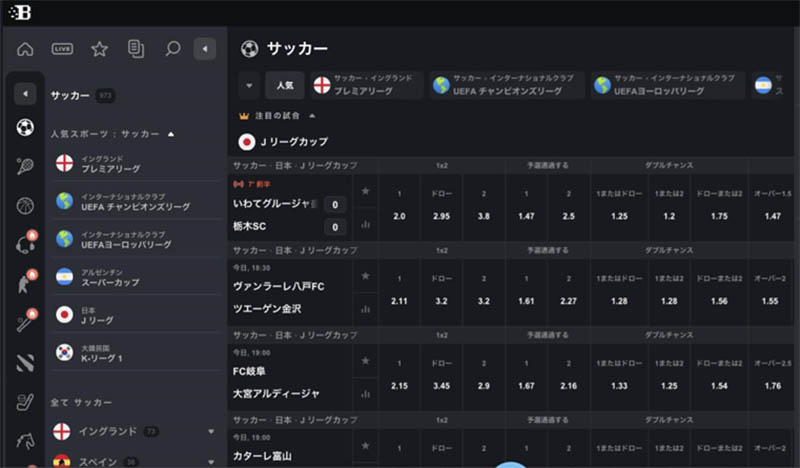Select baseball batter icon in sports rail
This screenshot has width=800, height=468.
[x=25, y=283]
